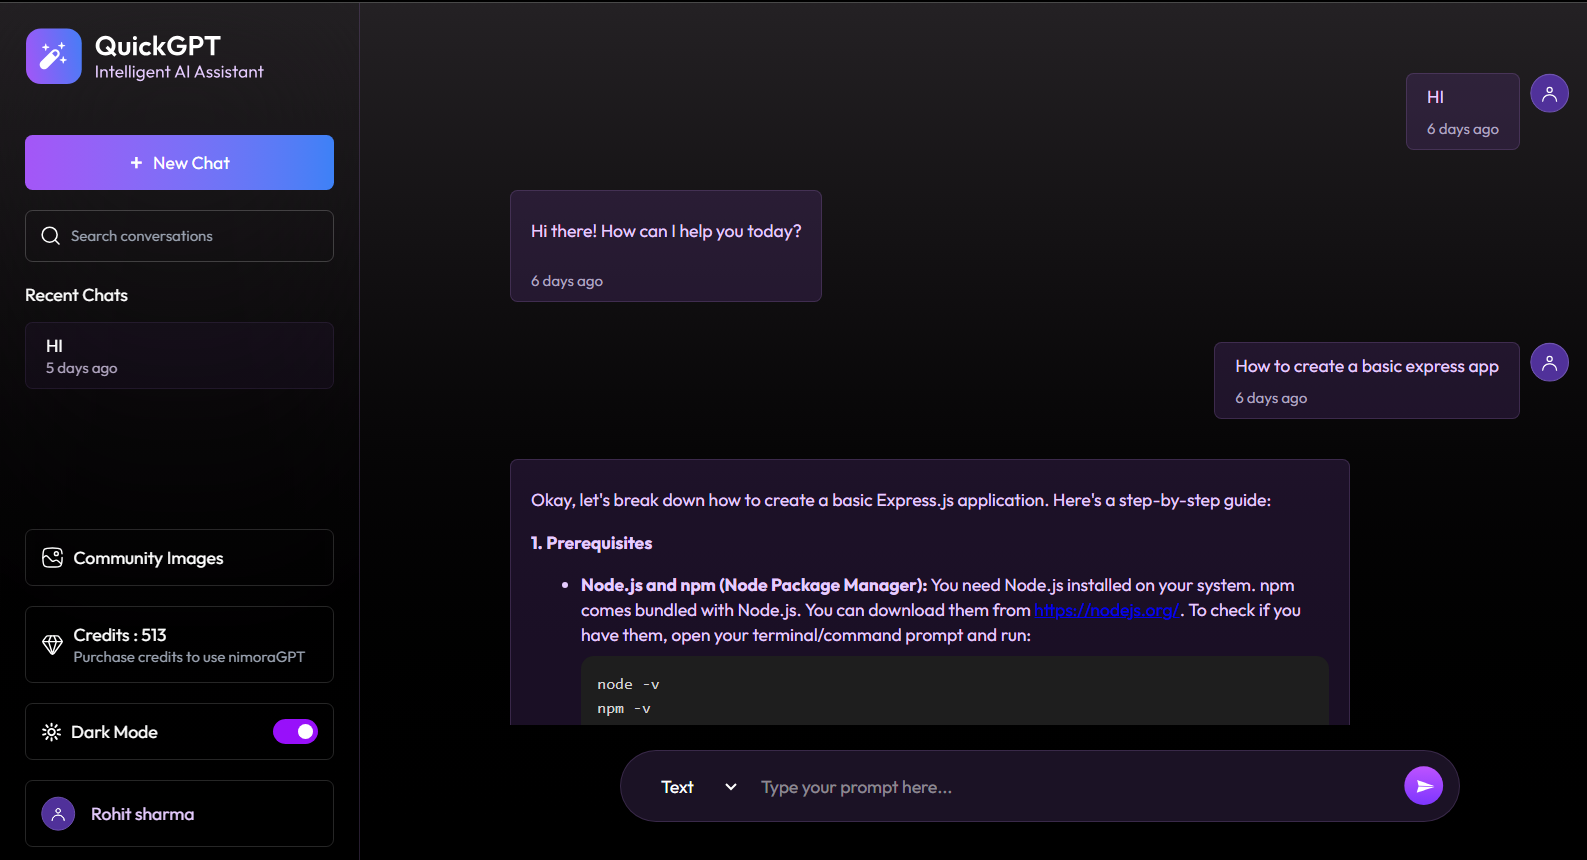1587x860 pixels.
Task: Click the prompt input field
Action: 1070,787
